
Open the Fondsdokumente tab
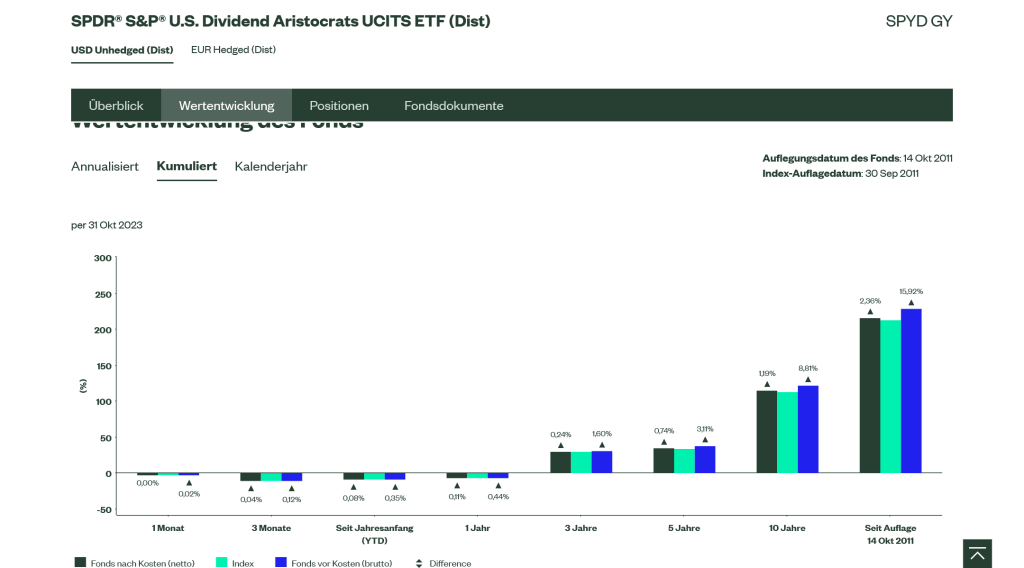point(454,105)
